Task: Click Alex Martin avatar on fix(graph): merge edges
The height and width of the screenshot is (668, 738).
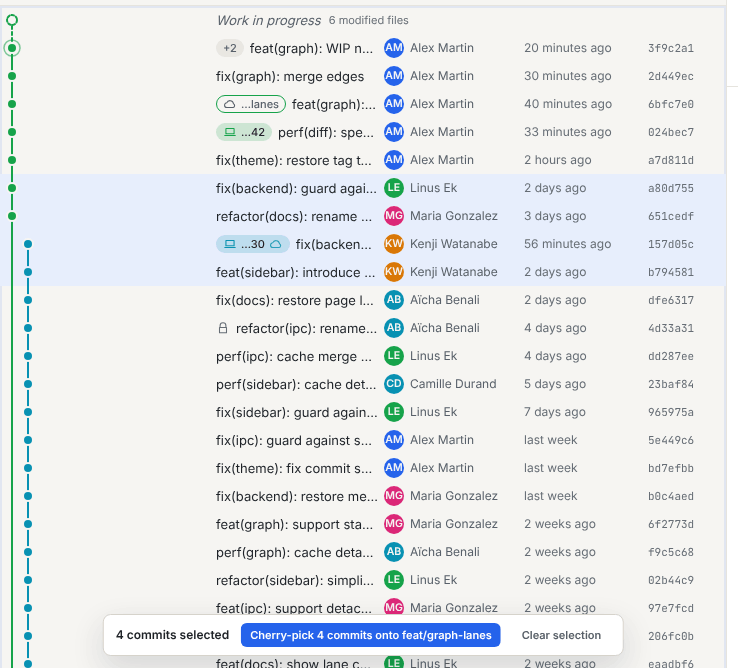Action: [x=394, y=76]
